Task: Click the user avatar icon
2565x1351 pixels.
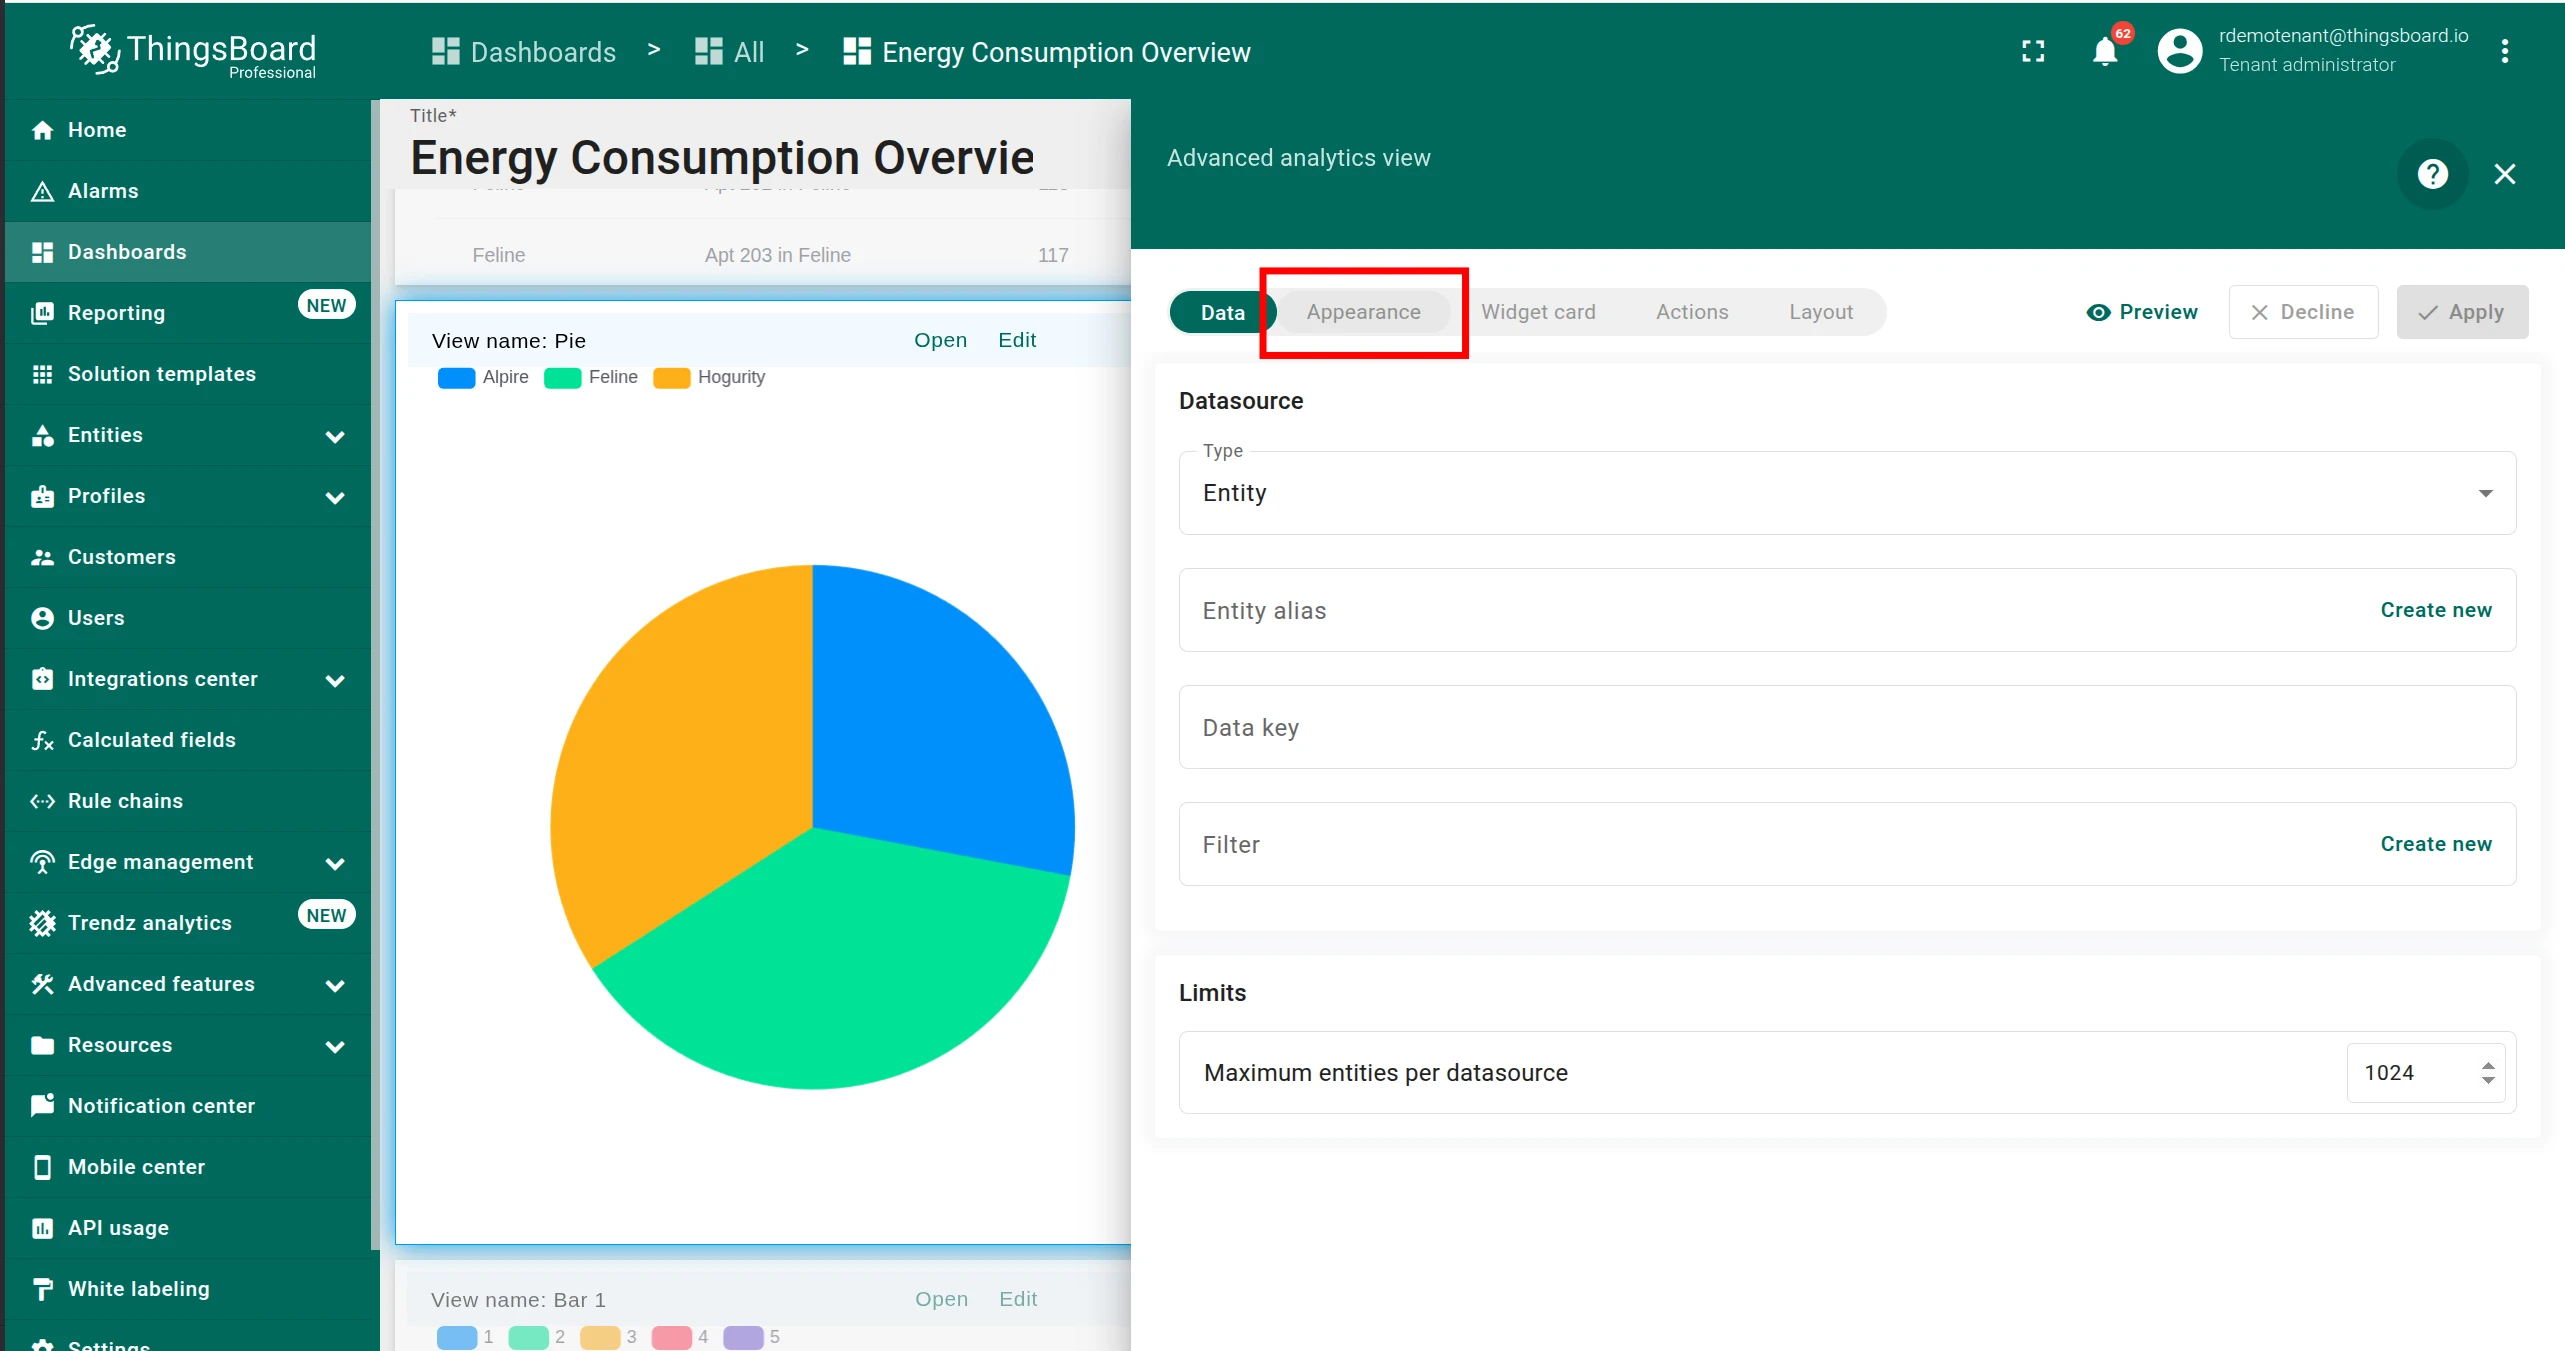Action: (2180, 51)
